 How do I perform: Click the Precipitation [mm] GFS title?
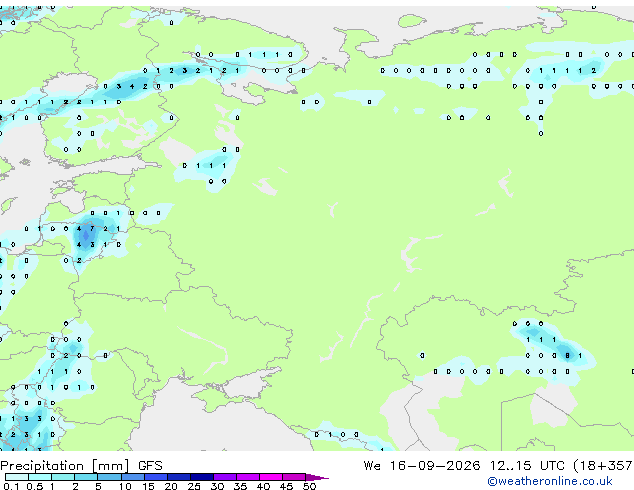point(81,466)
